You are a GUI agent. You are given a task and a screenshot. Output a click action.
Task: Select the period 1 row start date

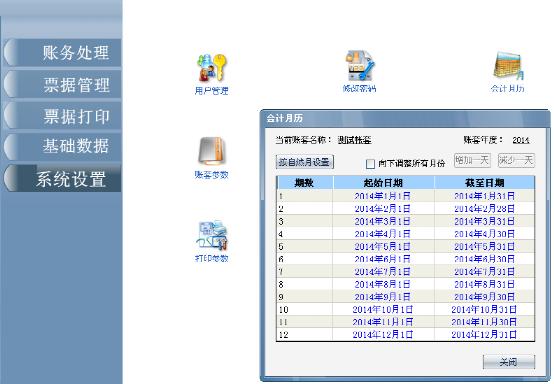pos(383,196)
